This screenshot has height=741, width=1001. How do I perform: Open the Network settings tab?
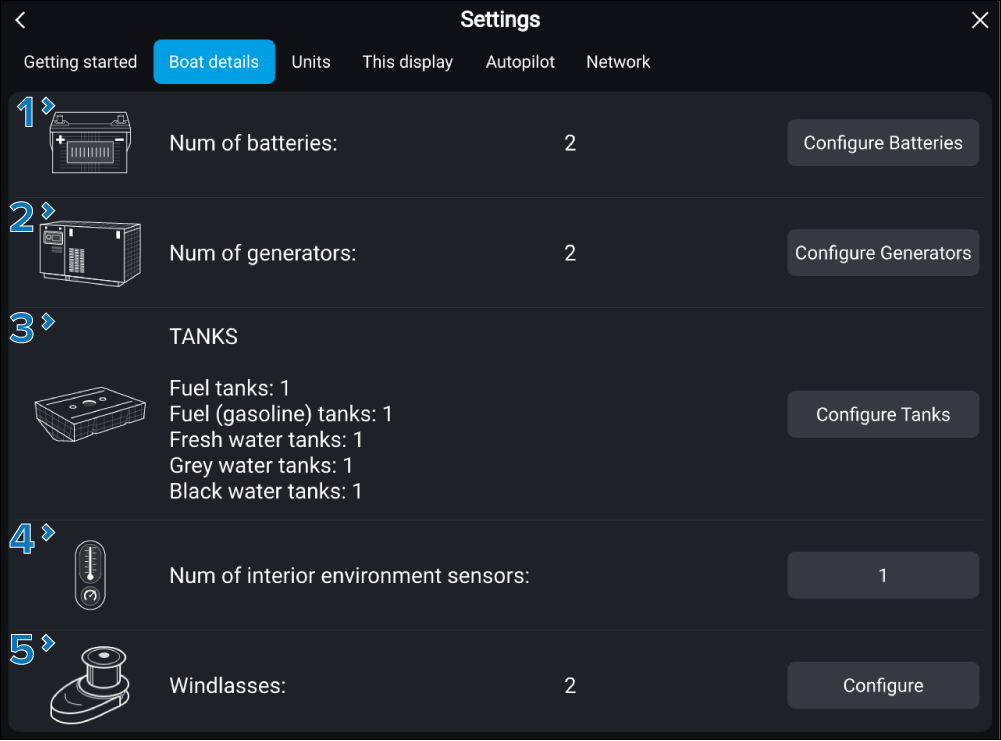tap(618, 62)
